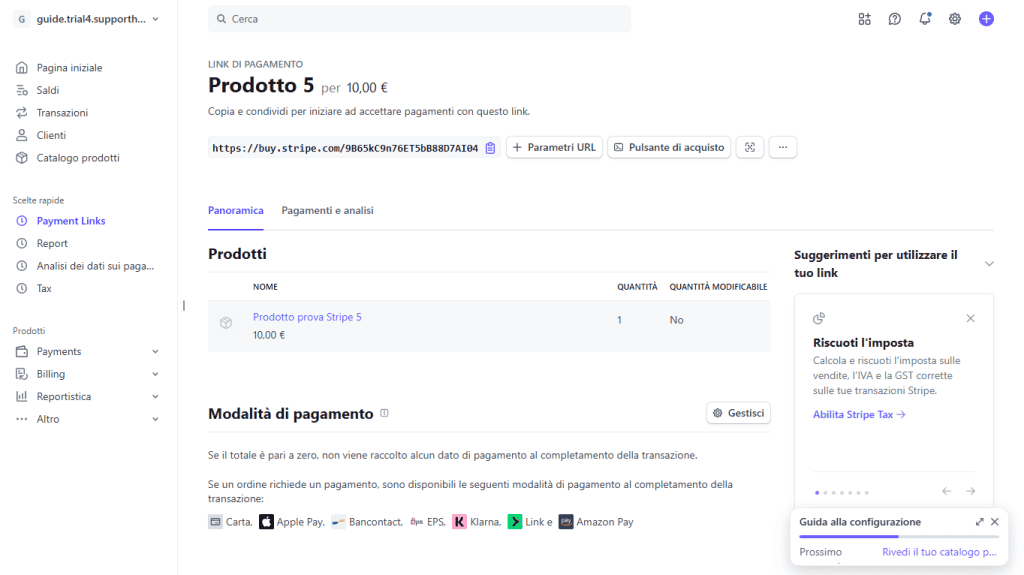Open the Prodotto prova Stripe 5 link

click(x=307, y=317)
